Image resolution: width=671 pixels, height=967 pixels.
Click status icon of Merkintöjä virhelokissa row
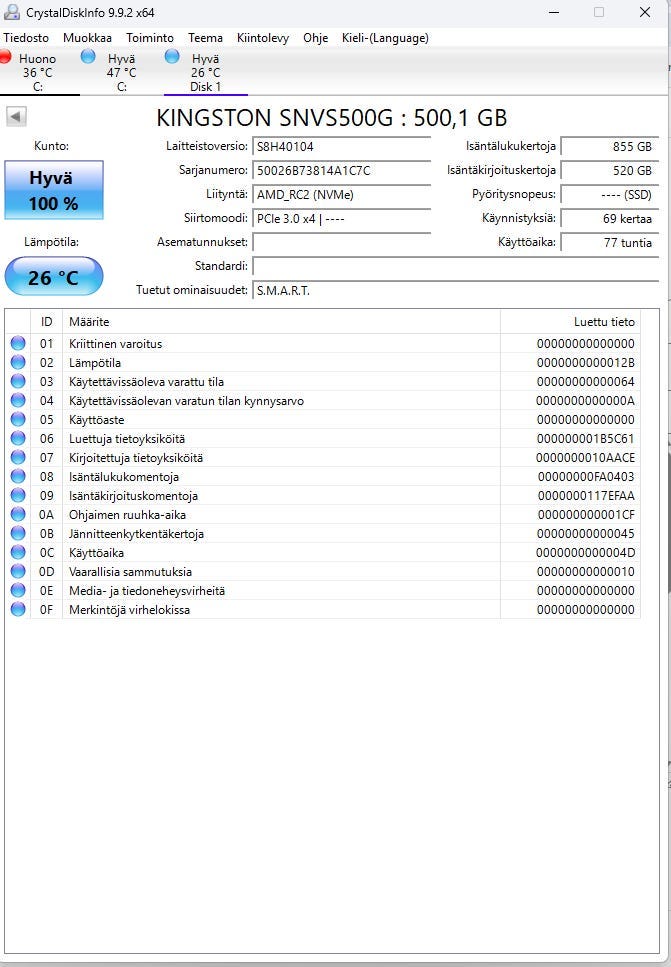click(18, 609)
